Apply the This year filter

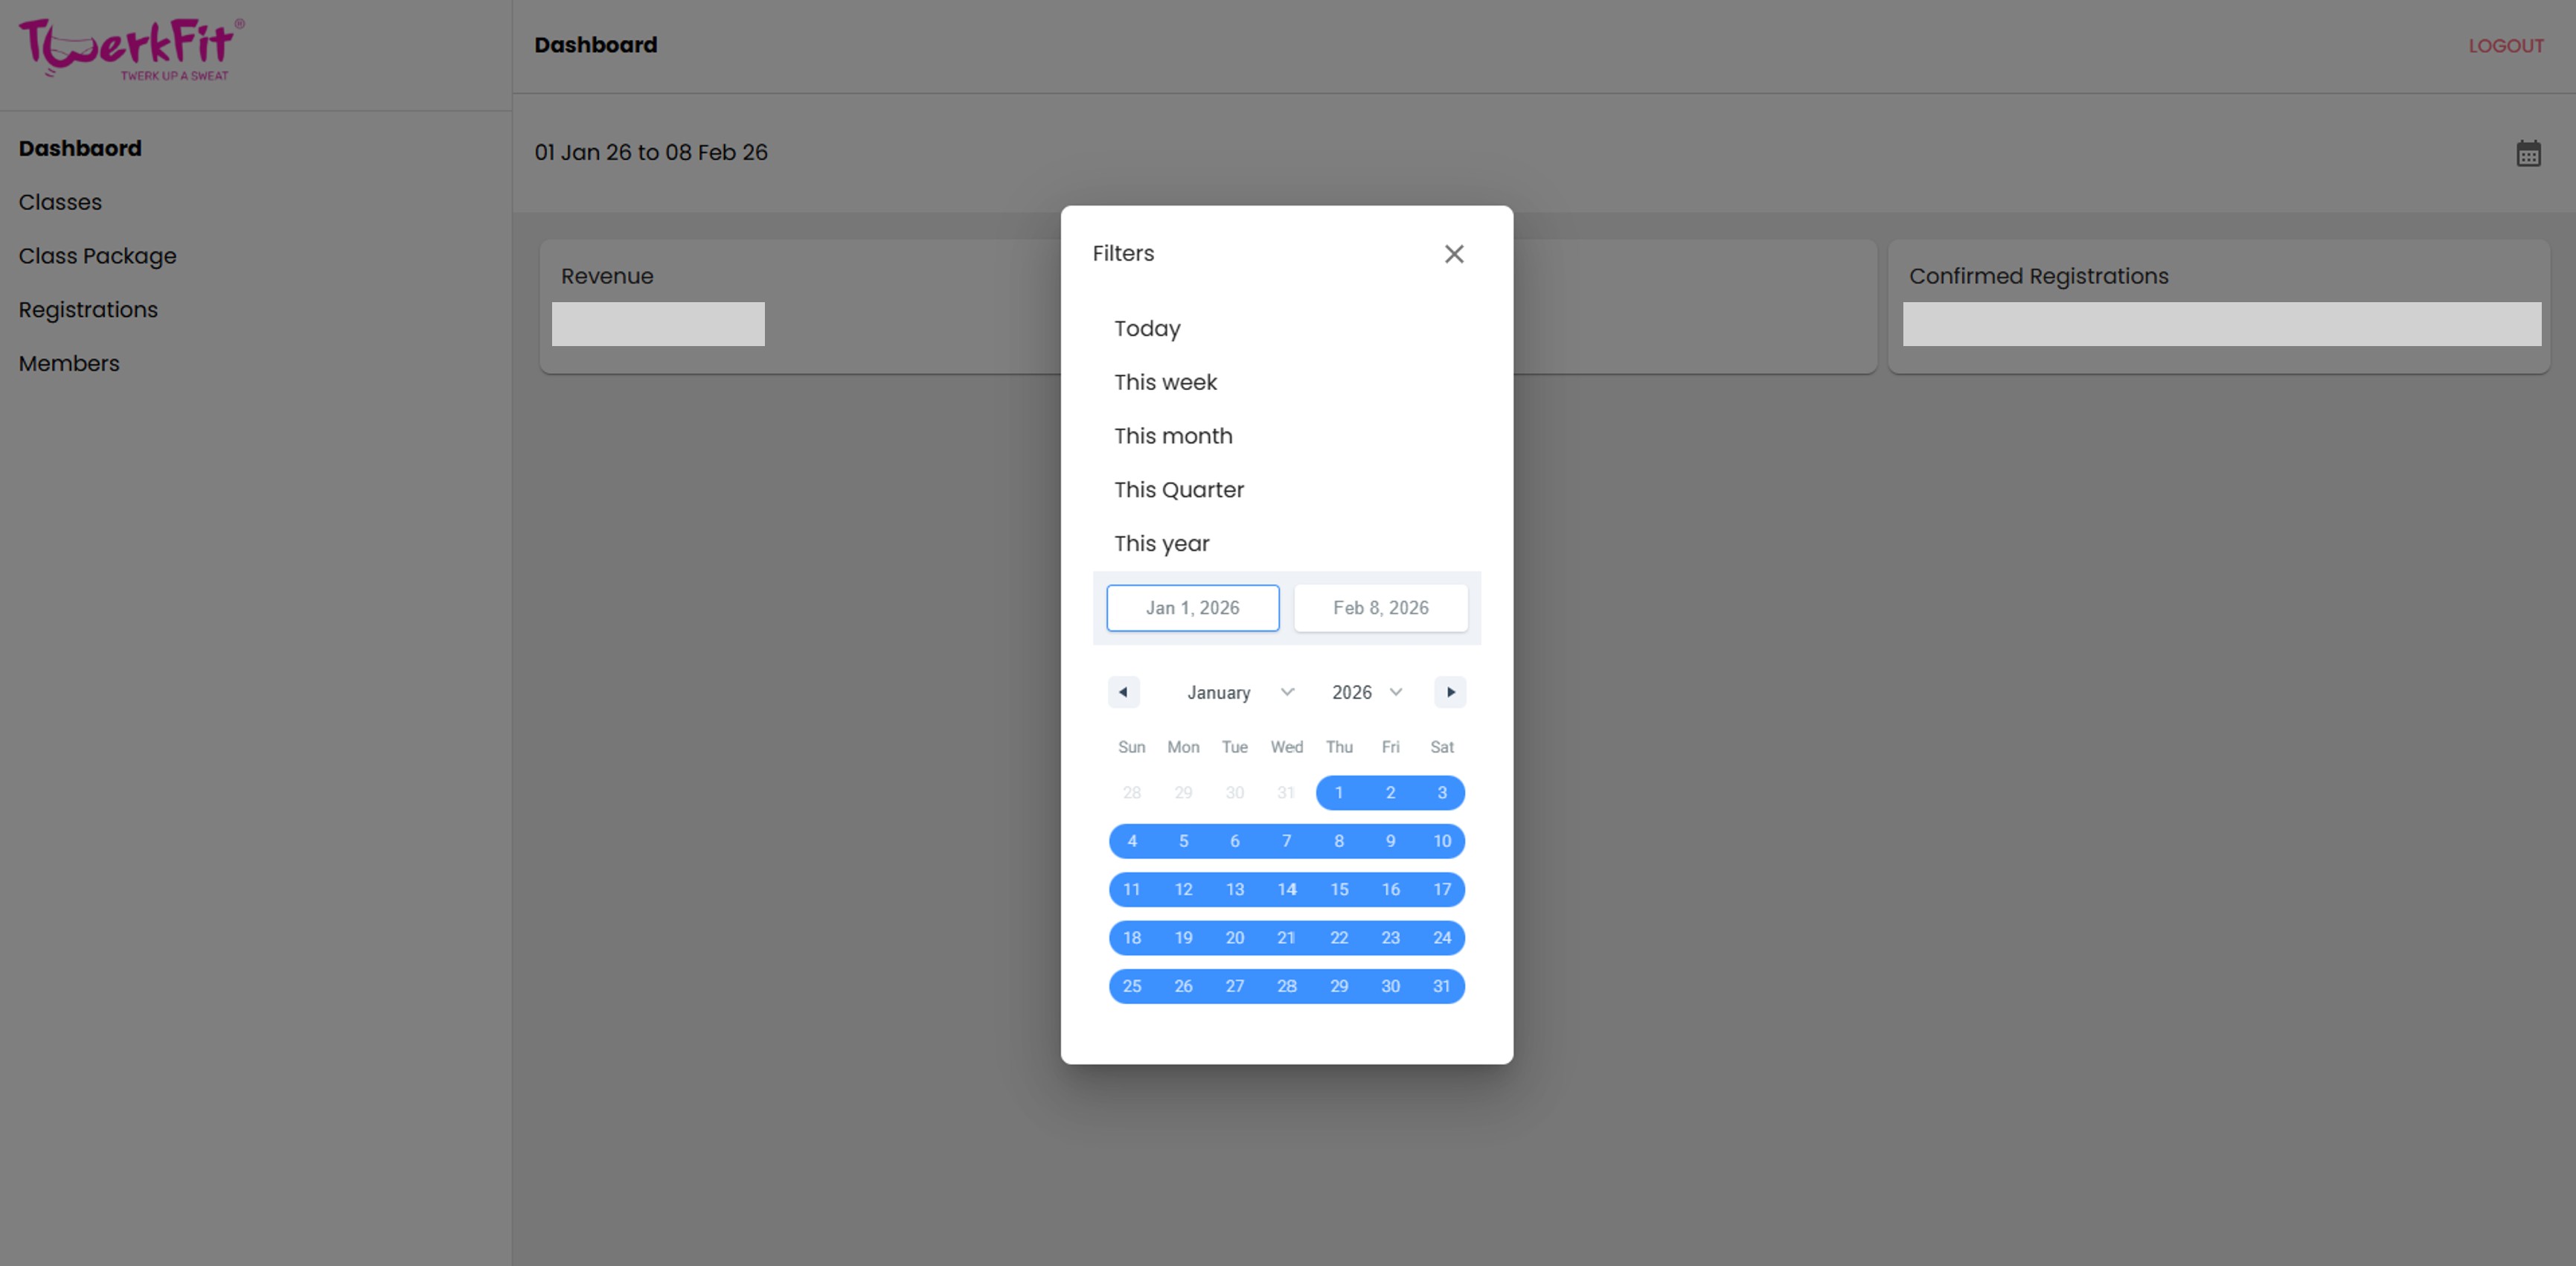(x=1161, y=544)
